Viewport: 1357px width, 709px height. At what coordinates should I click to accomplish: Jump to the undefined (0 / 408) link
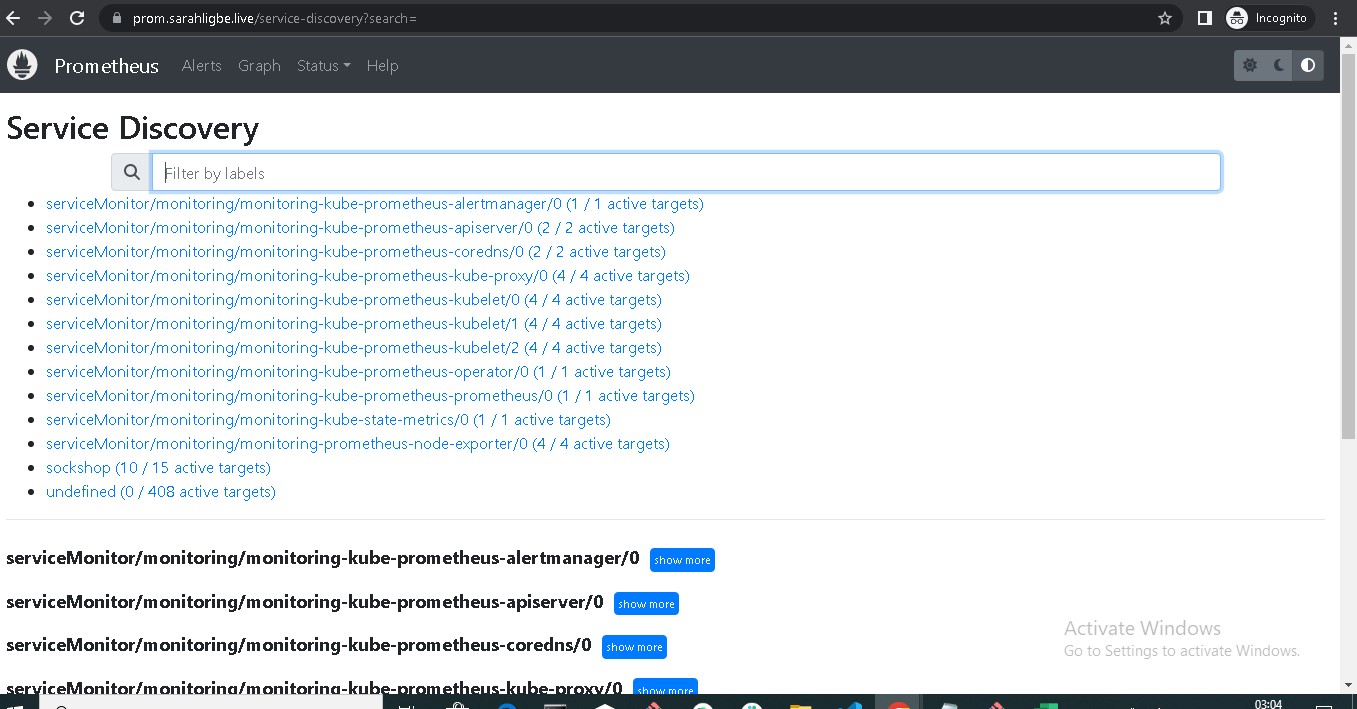click(x=161, y=492)
